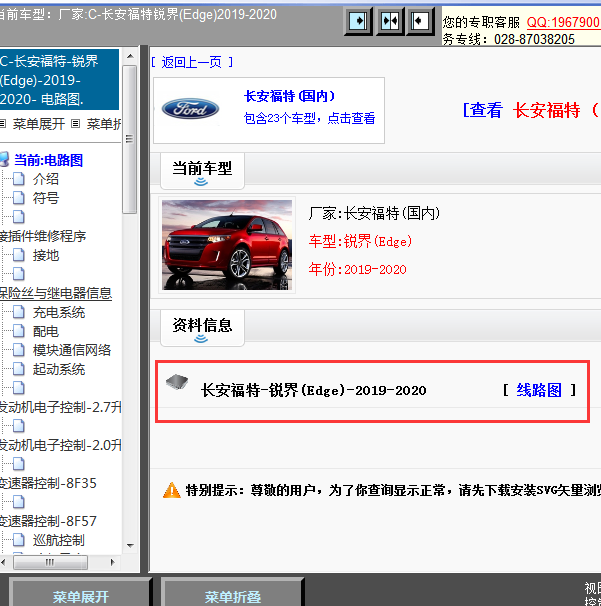Click the page icon beside 接地
The height and width of the screenshot is (606, 601).
coord(19,255)
